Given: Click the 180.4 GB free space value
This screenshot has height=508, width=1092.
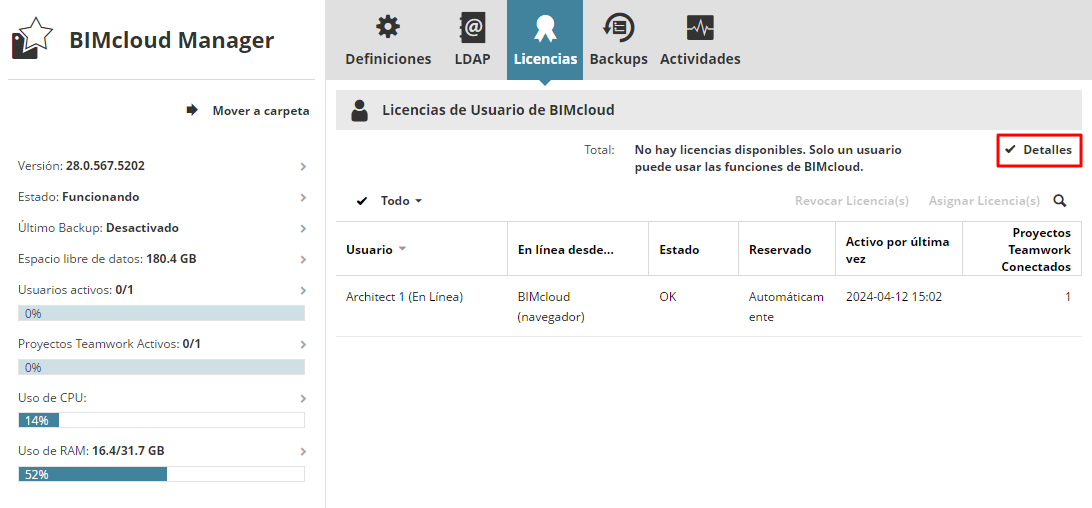Looking at the screenshot, I should point(171,259).
